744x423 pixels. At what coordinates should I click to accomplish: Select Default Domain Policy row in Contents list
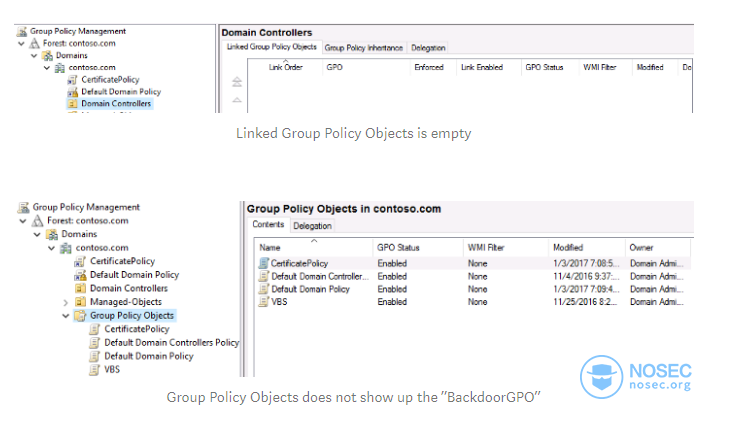pos(473,289)
